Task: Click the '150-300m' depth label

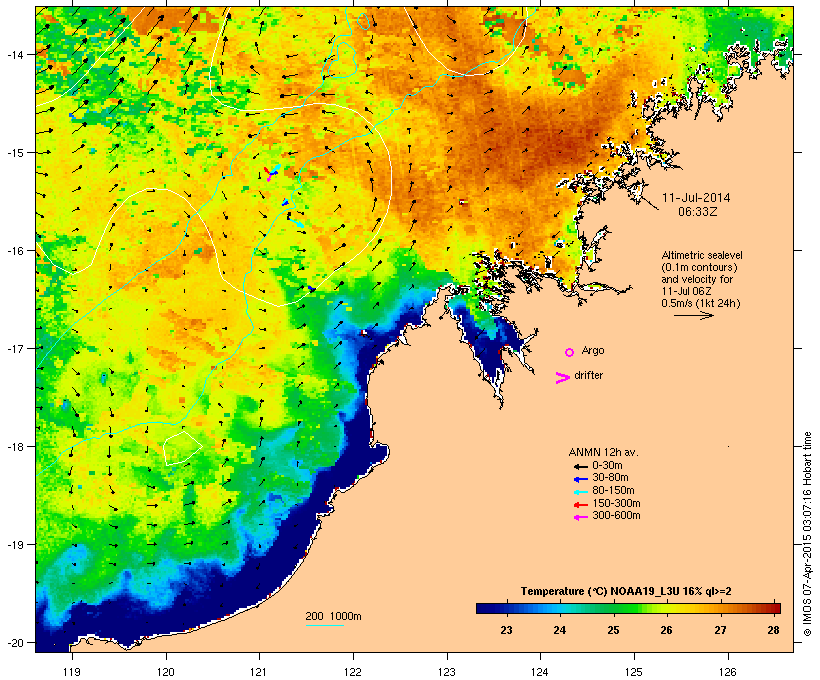Action: [616, 504]
